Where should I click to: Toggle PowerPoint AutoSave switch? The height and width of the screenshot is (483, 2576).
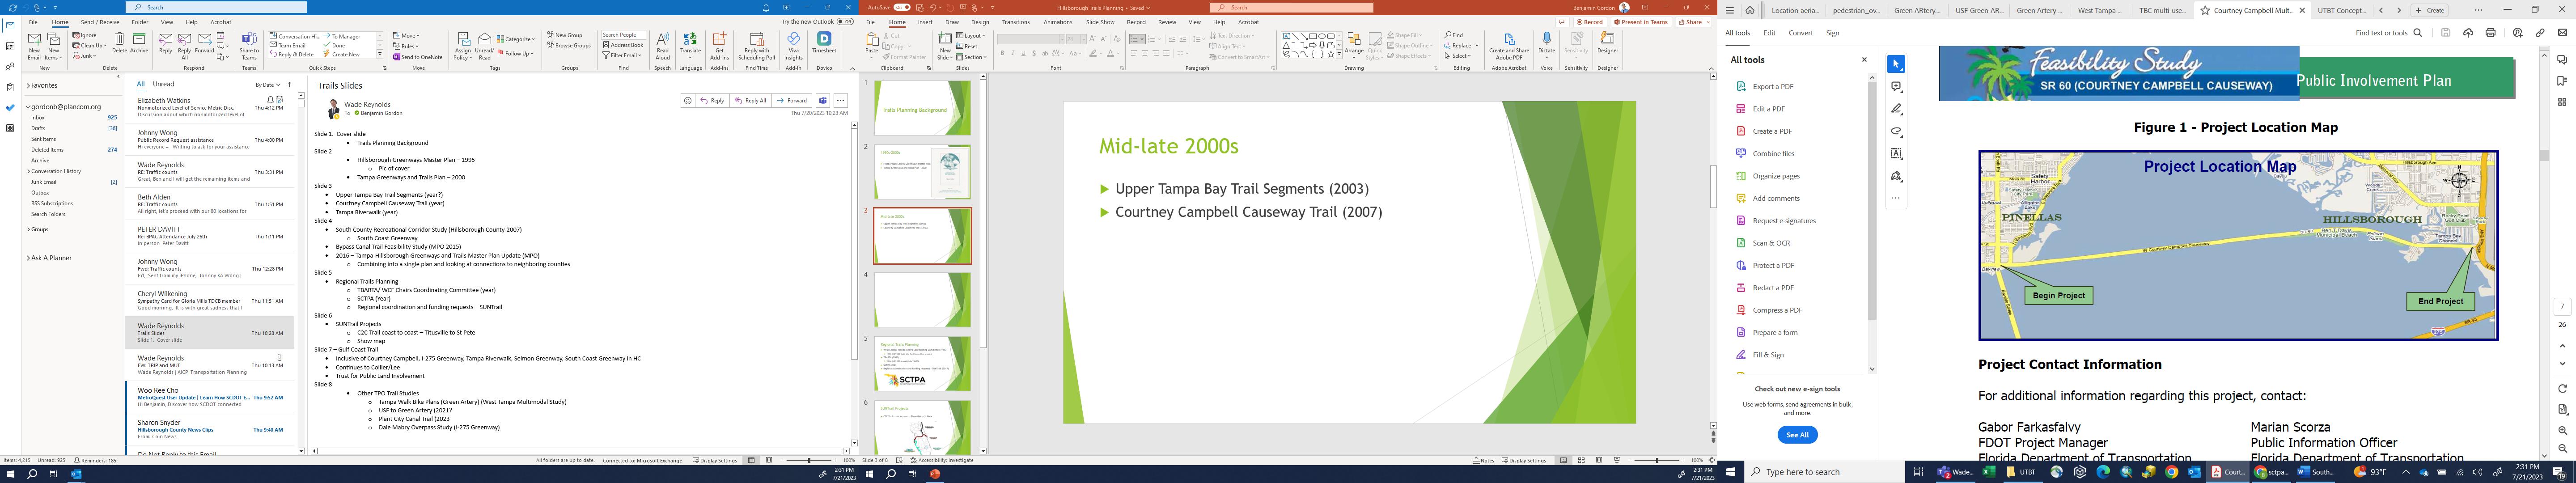click(x=902, y=7)
